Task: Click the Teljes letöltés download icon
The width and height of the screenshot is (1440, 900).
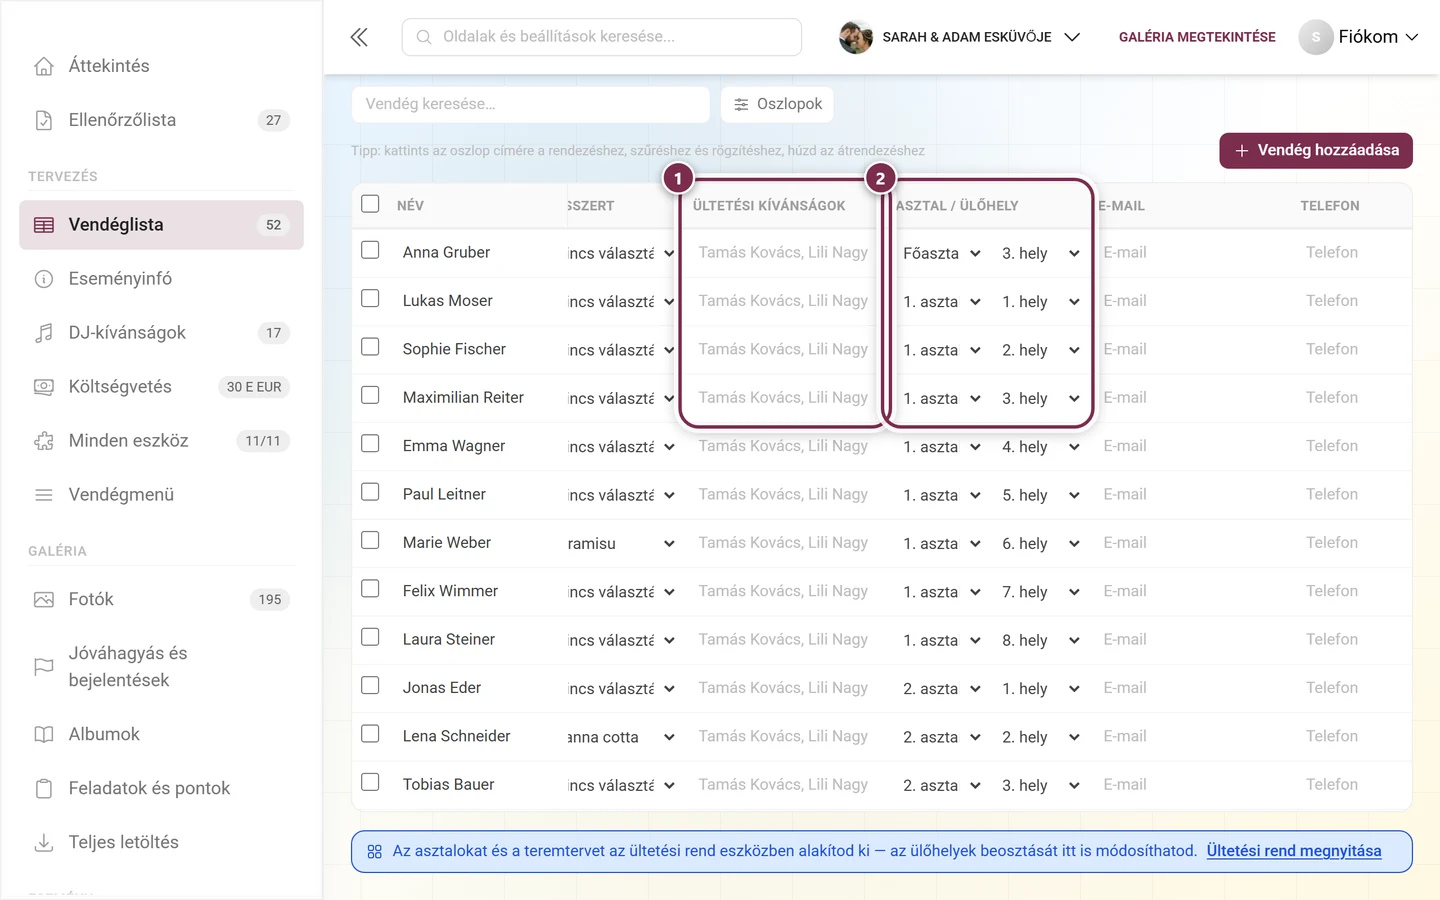Action: click(x=44, y=843)
